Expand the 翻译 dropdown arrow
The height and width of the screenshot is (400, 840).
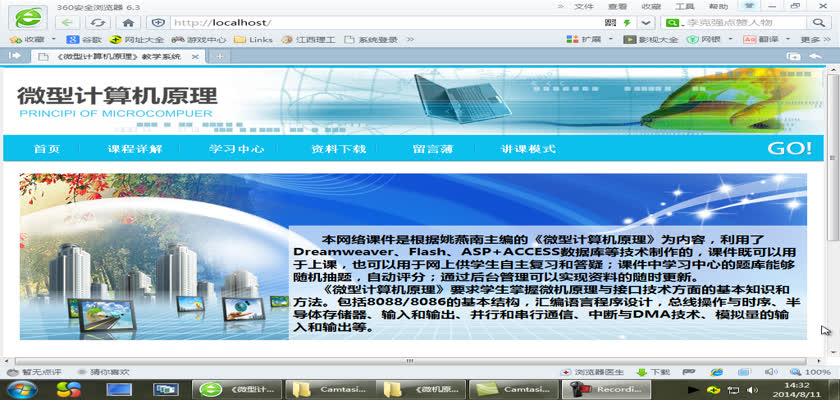[x=788, y=40]
